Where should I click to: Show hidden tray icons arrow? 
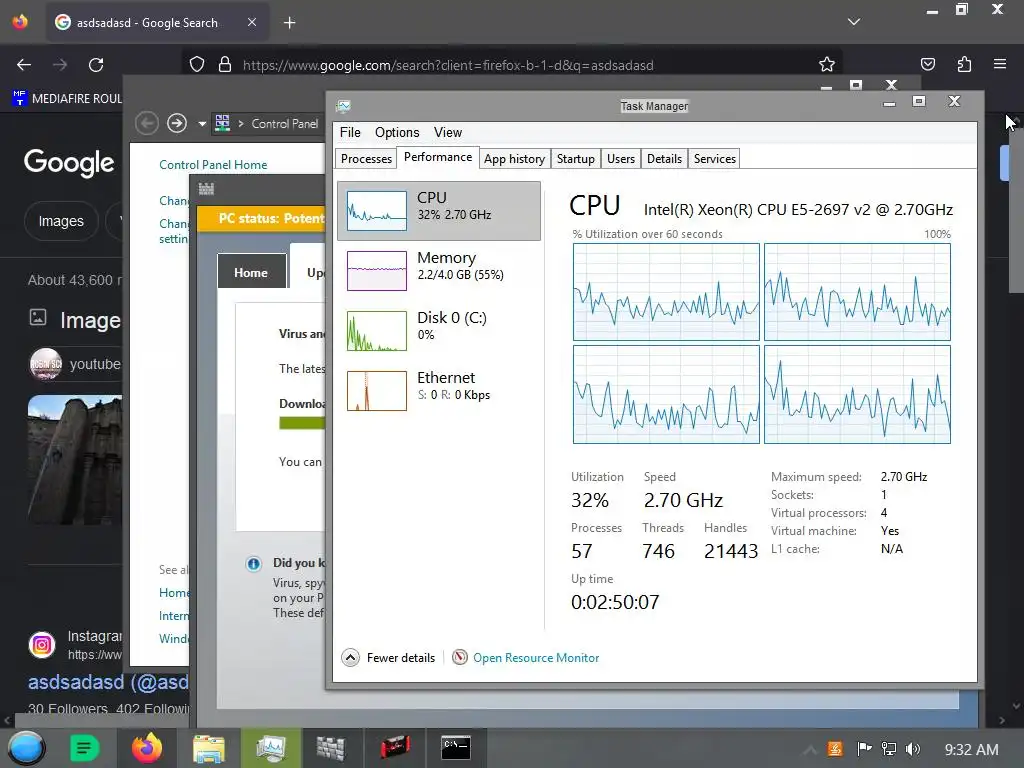[810, 750]
